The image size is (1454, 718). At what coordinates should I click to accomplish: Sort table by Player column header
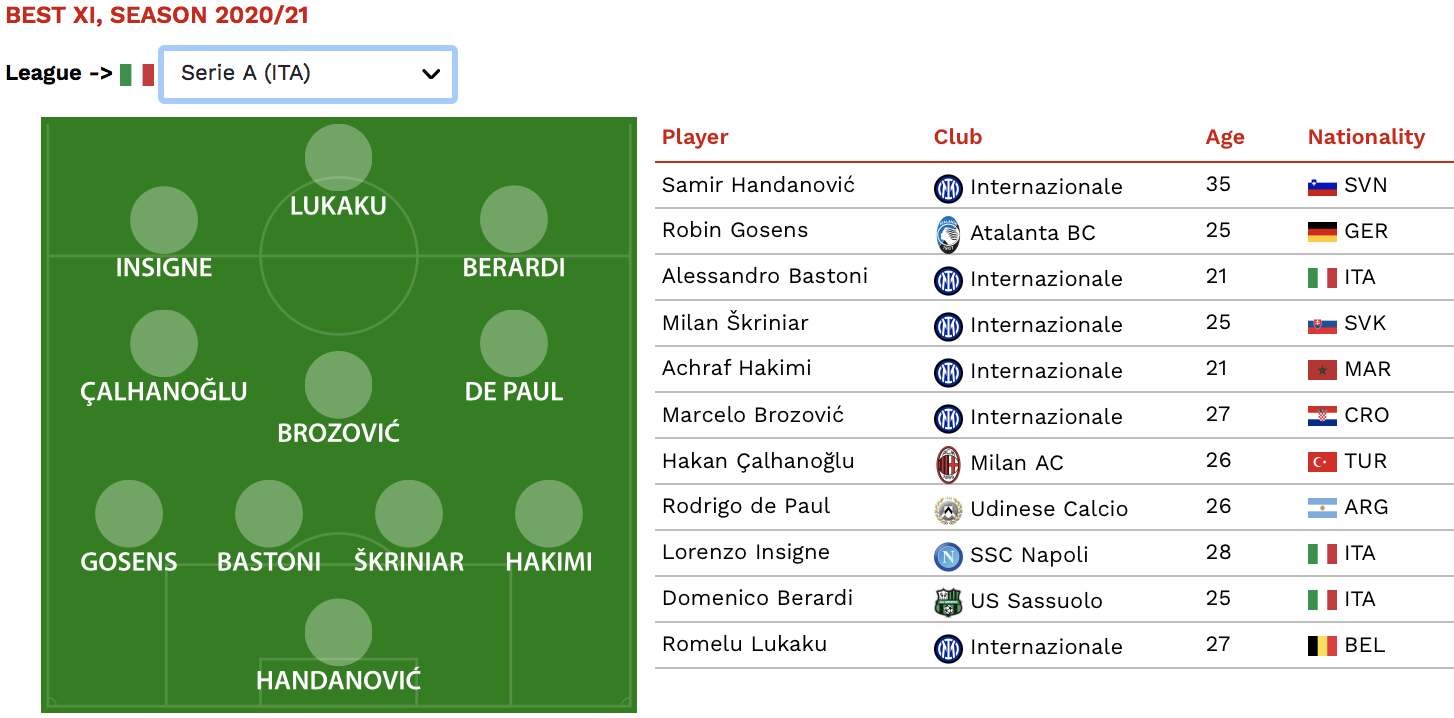tap(695, 137)
